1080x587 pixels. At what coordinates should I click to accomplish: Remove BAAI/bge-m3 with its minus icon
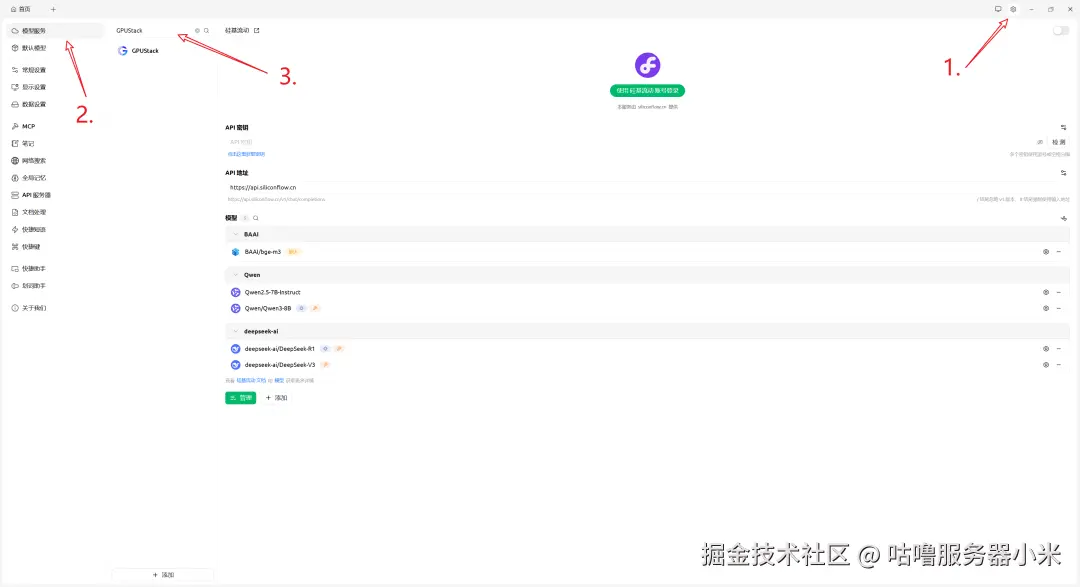[x=1059, y=252]
